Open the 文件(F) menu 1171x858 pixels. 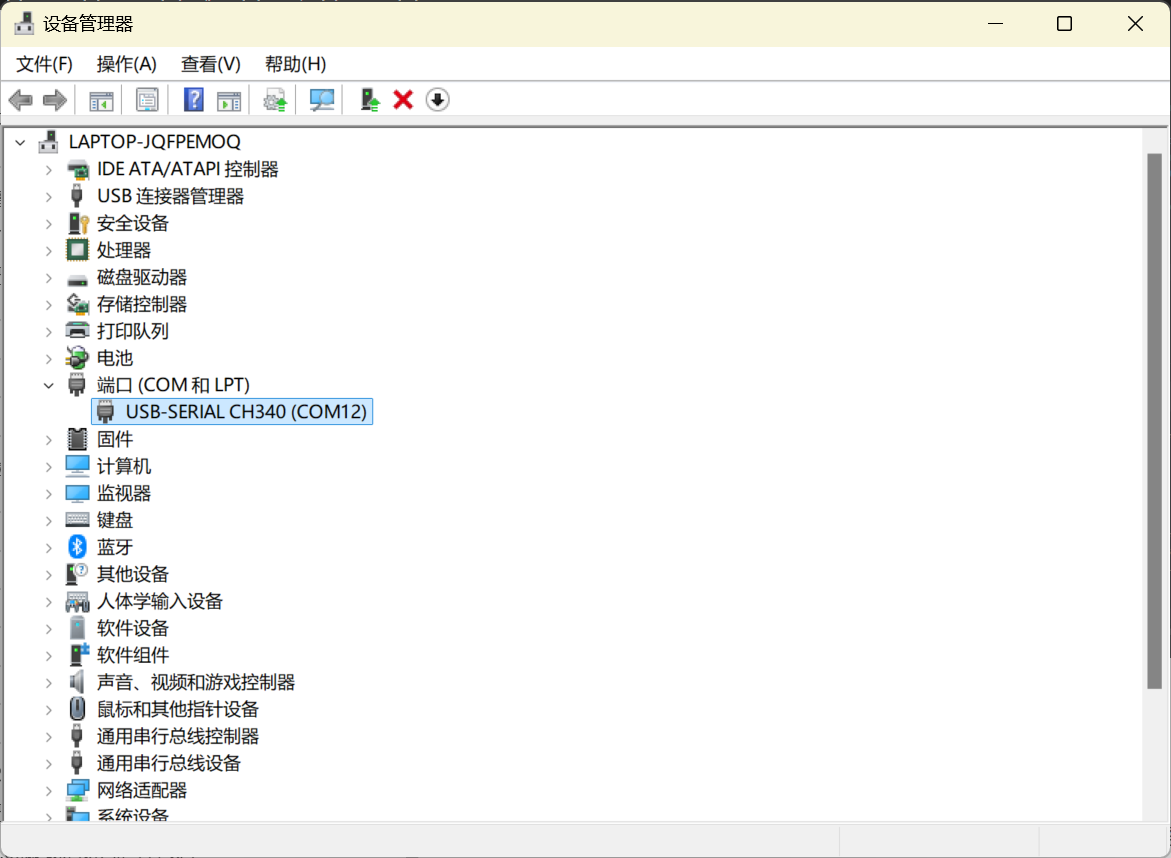click(44, 64)
